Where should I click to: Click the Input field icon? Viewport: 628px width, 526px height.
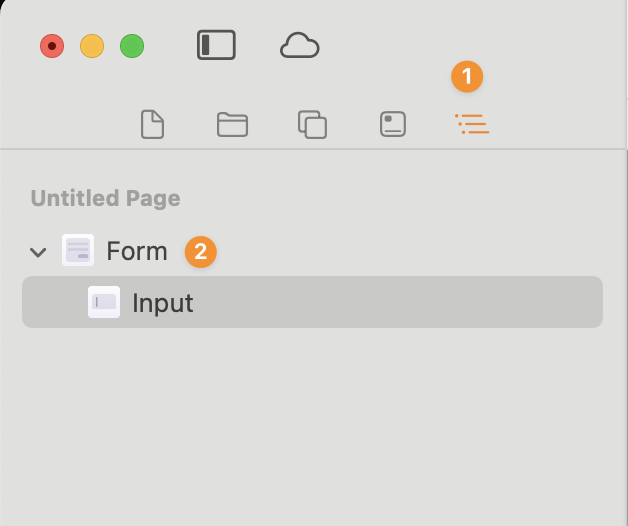[104, 302]
